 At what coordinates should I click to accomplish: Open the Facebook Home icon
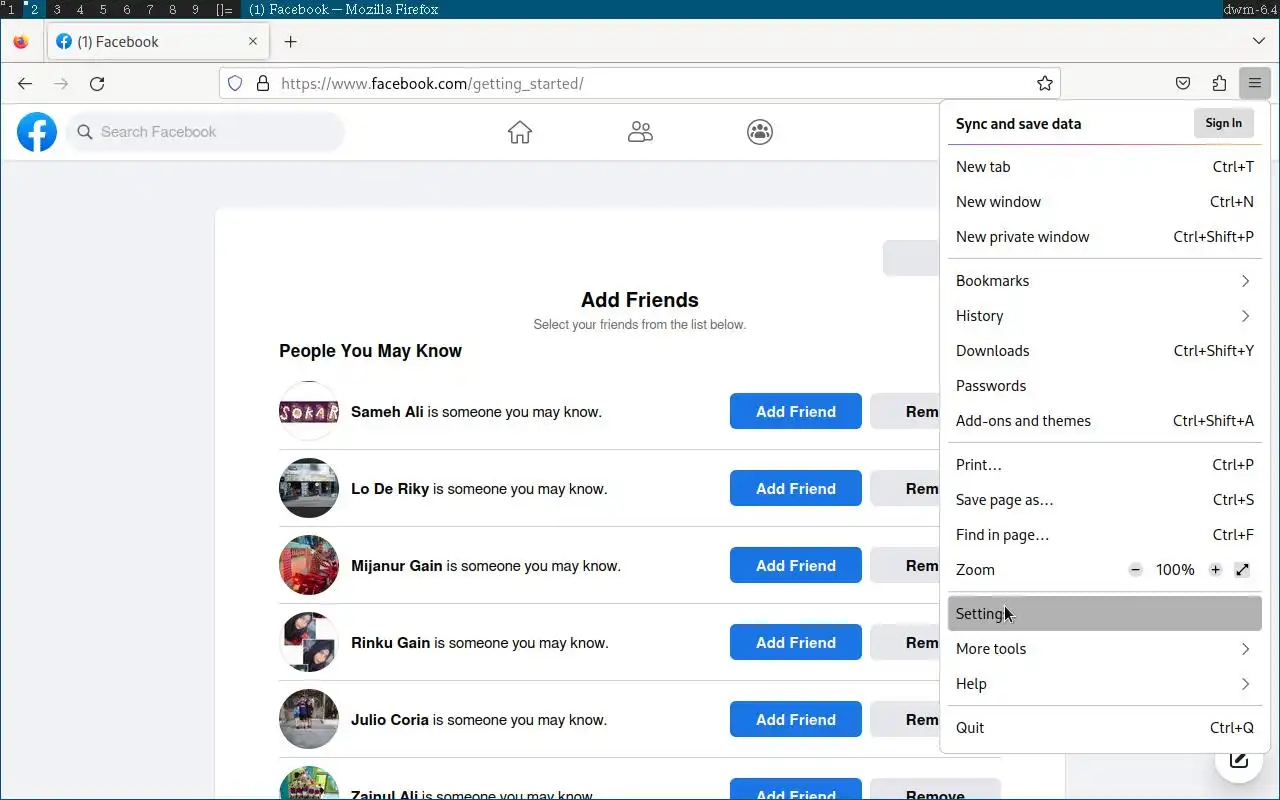pyautogui.click(x=520, y=132)
